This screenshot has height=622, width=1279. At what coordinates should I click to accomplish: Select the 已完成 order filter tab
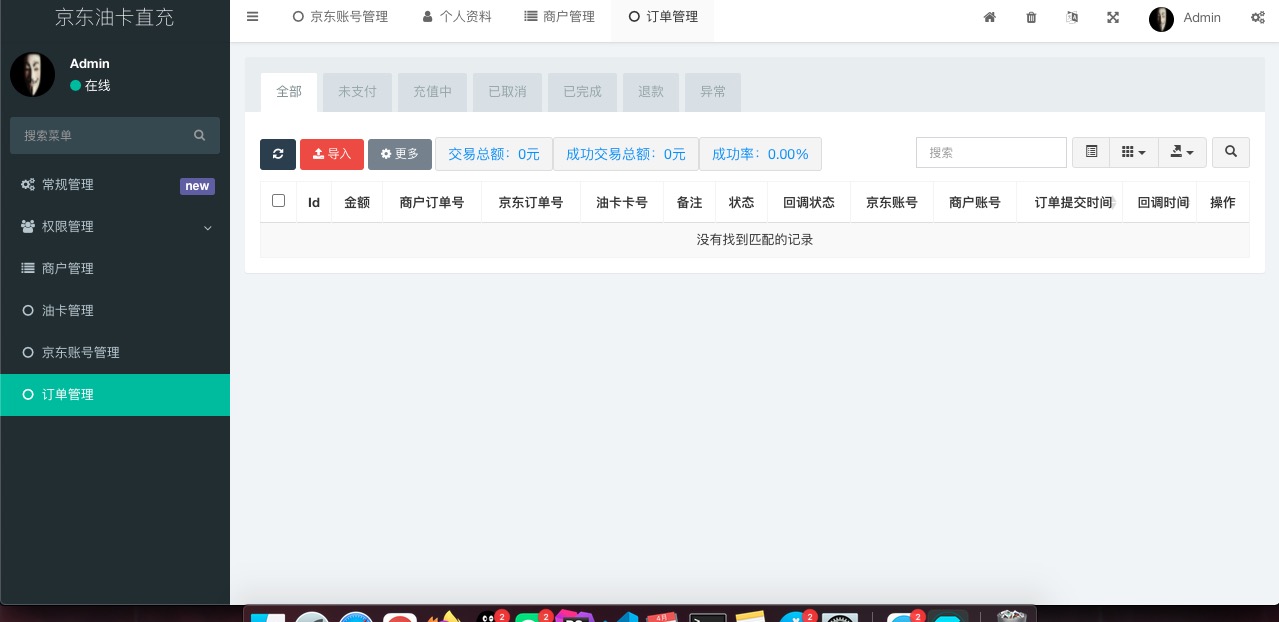tap(582, 92)
